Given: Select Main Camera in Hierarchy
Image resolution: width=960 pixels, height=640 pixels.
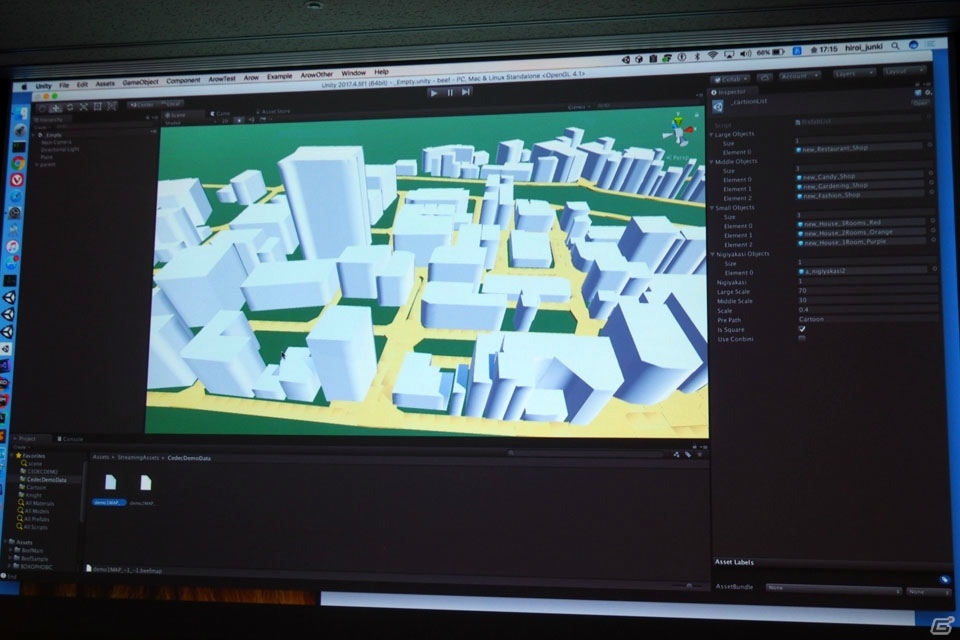Looking at the screenshot, I should click(56, 142).
